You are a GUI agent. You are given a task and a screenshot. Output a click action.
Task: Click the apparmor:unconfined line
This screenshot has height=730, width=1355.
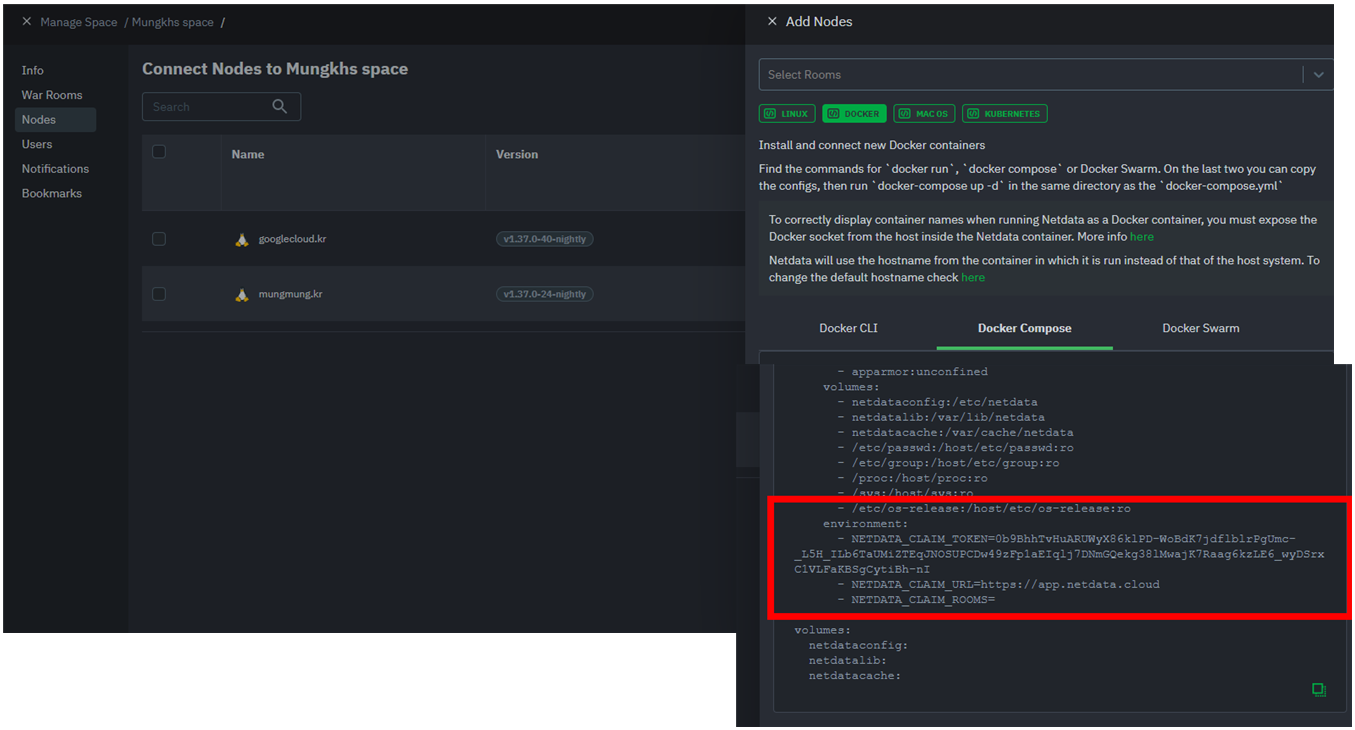point(912,371)
